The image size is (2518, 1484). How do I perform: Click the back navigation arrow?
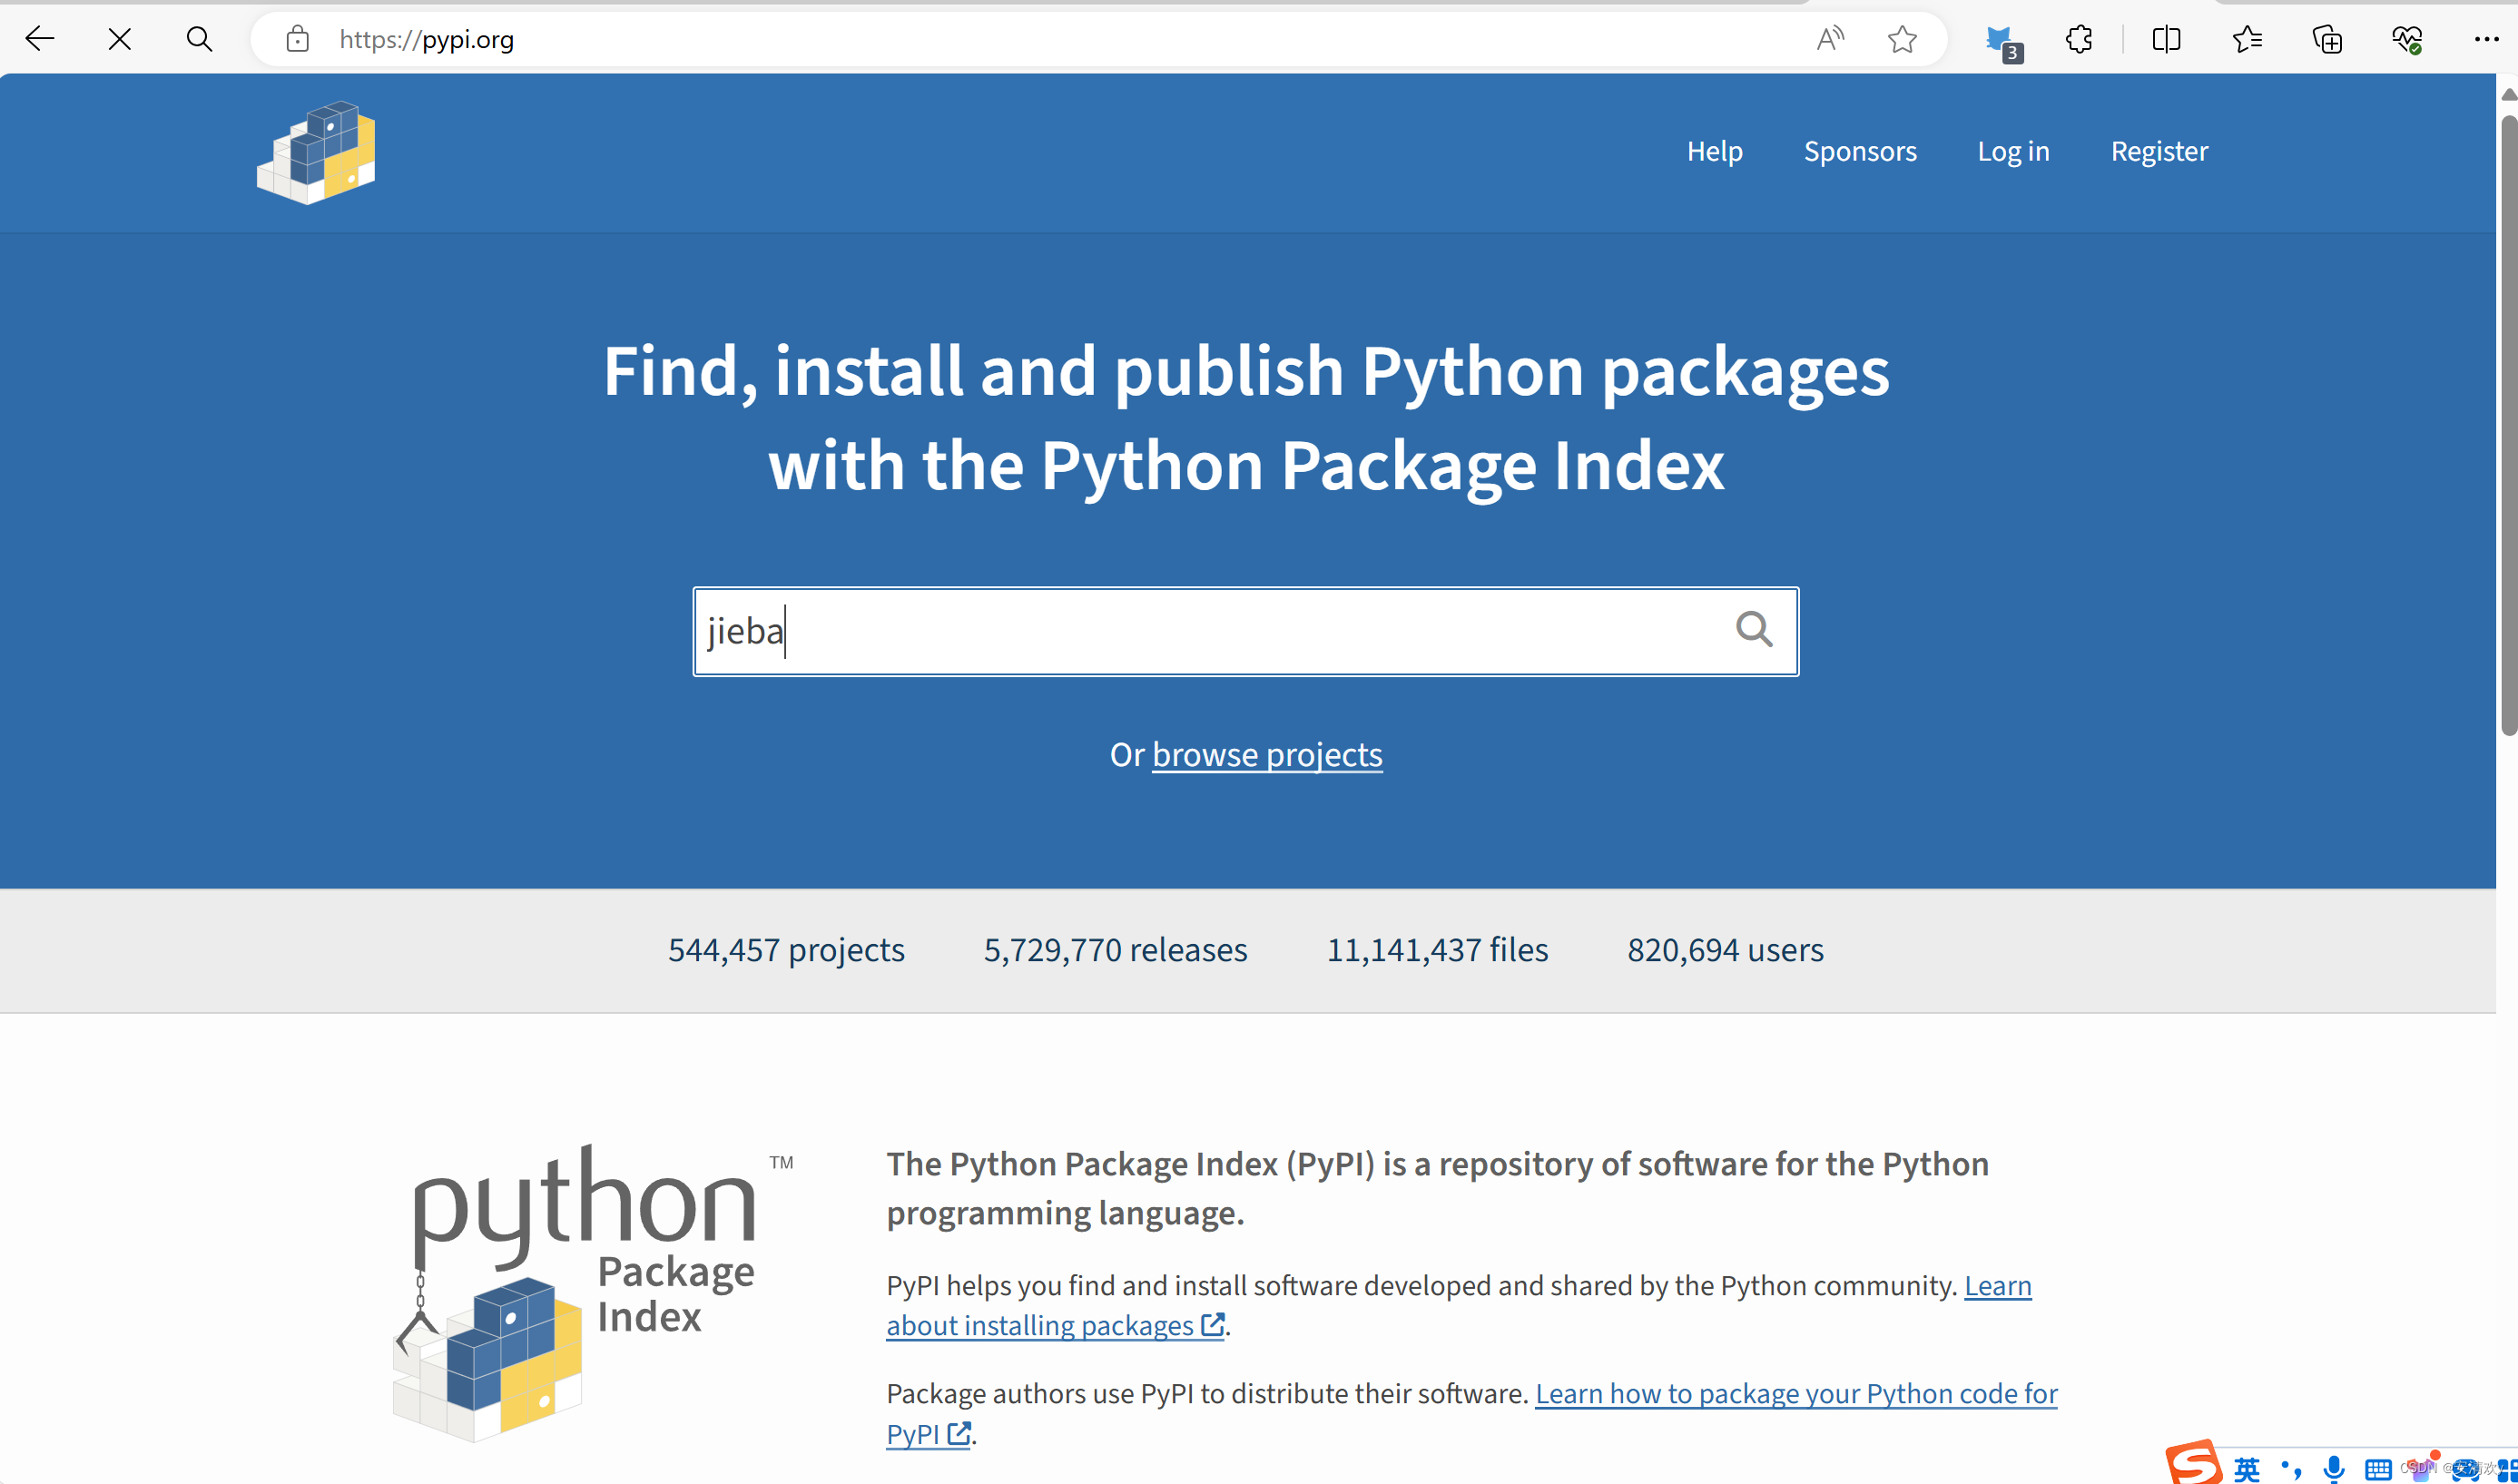tap(40, 39)
